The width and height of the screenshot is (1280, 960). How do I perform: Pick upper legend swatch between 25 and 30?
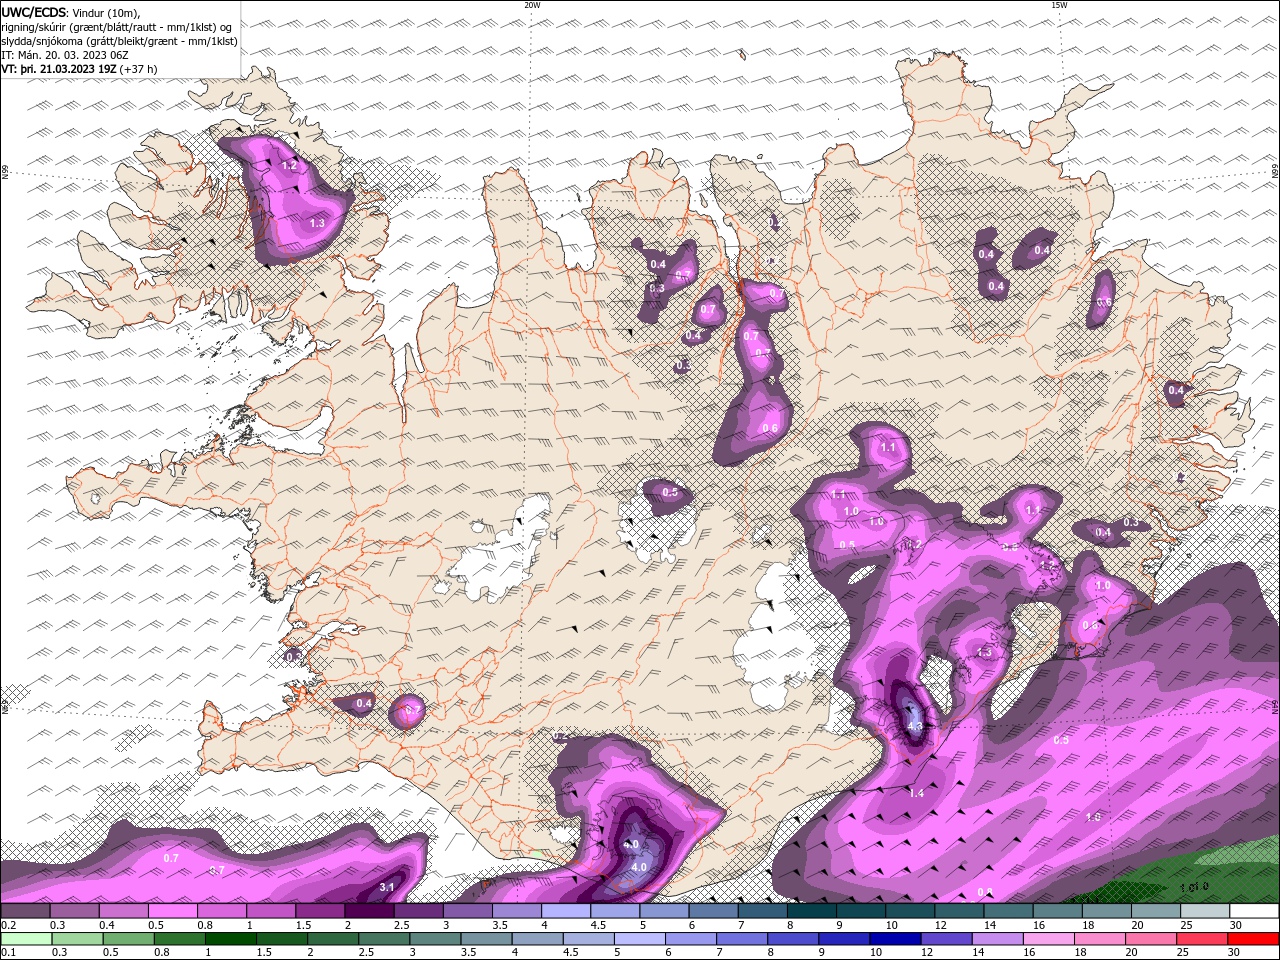click(1206, 911)
